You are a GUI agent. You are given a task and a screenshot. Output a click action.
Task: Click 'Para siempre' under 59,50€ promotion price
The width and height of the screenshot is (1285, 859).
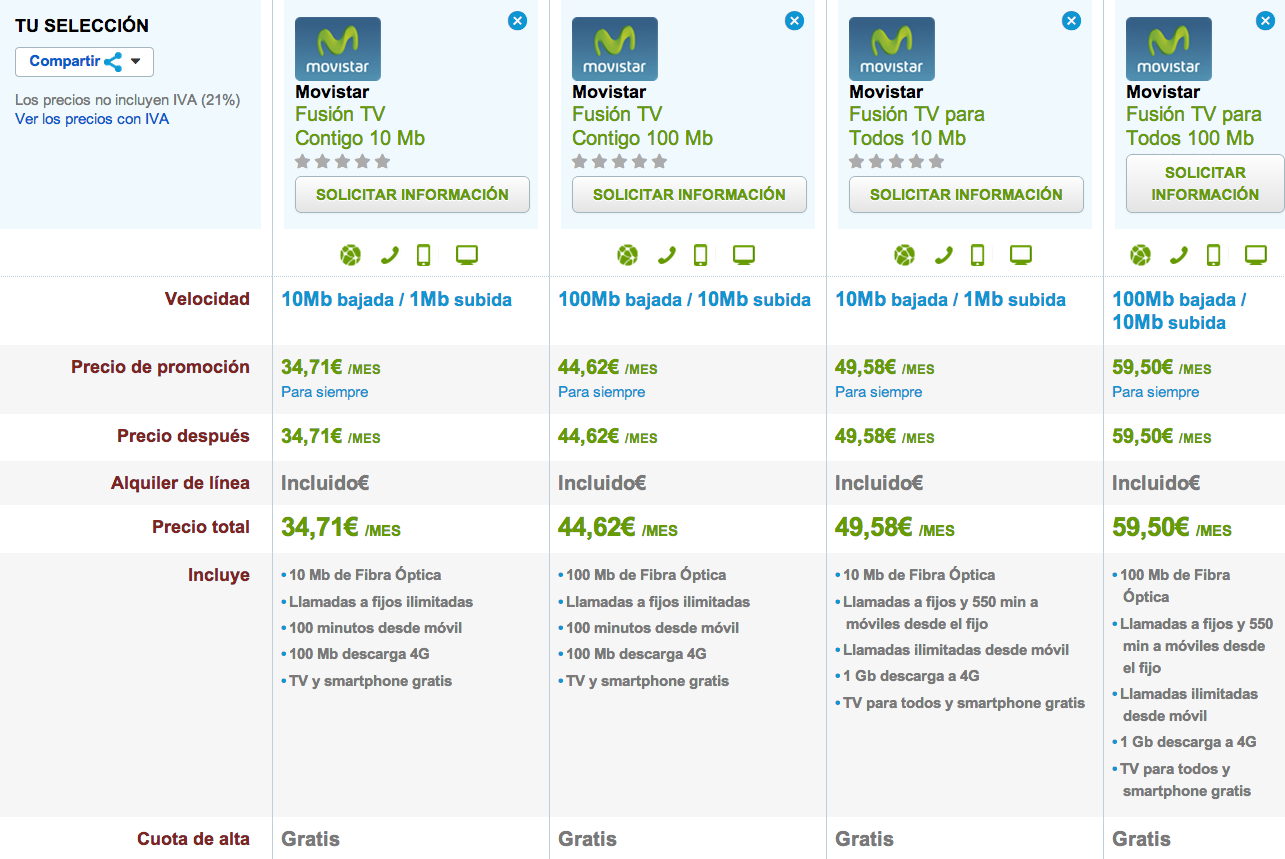point(1155,392)
